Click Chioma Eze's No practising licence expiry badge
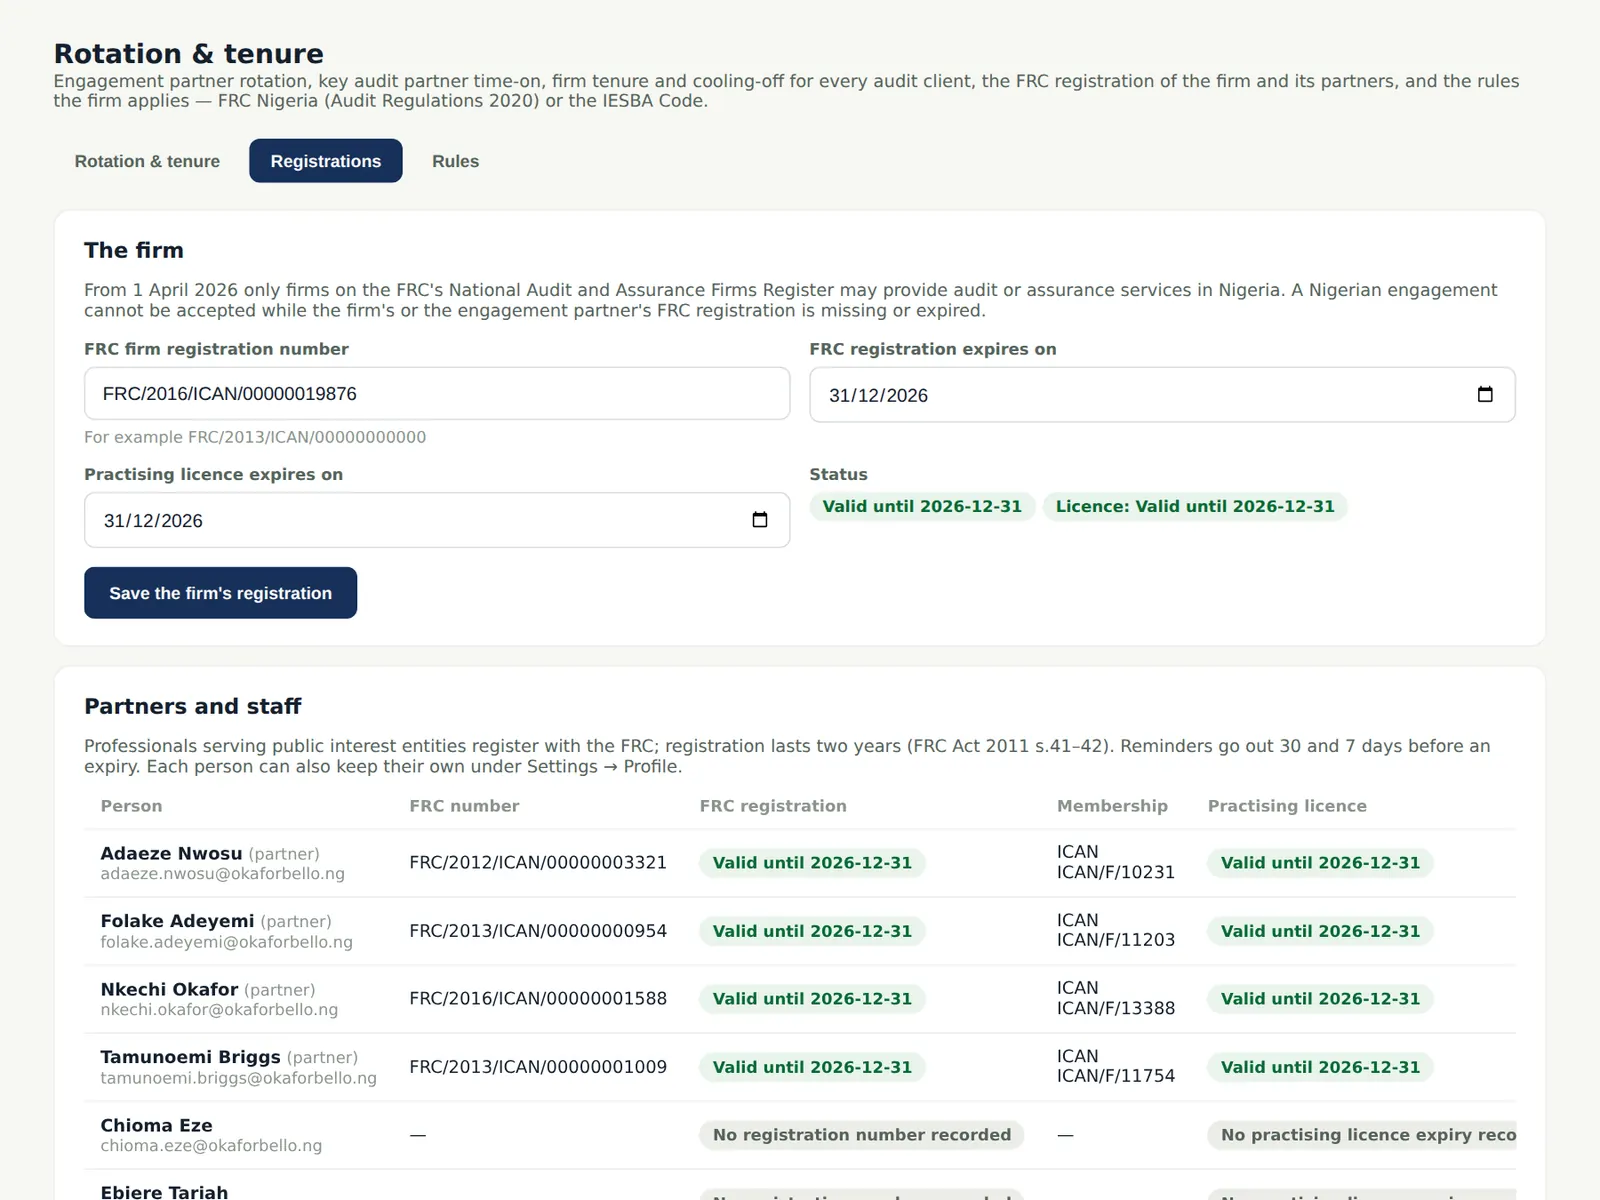Image resolution: width=1600 pixels, height=1200 pixels. [1362, 1135]
